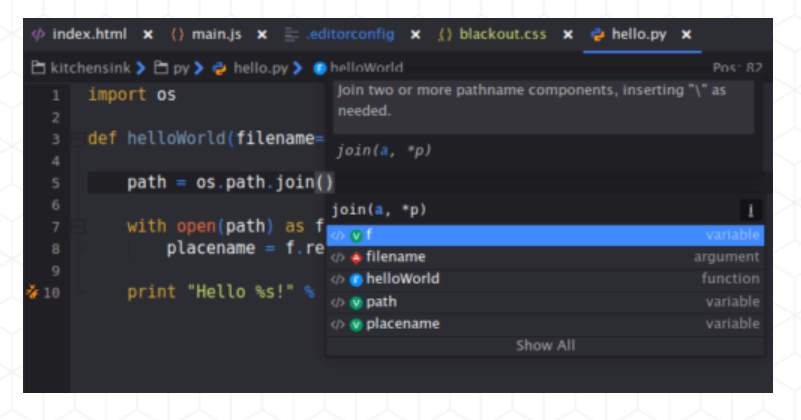Click line number 3 in the gutter
The height and width of the screenshot is (420, 801).
(x=56, y=139)
